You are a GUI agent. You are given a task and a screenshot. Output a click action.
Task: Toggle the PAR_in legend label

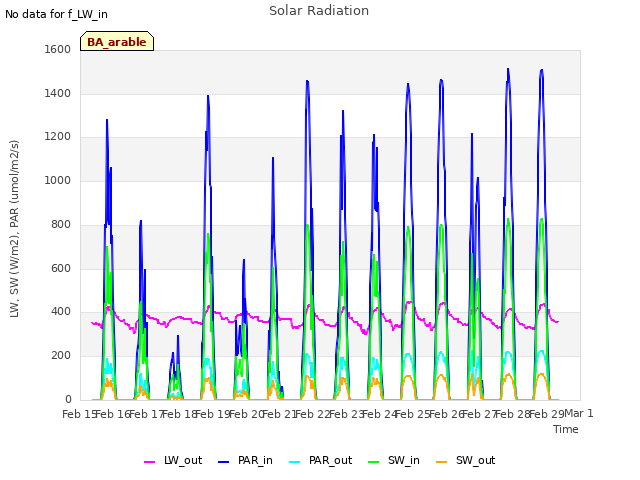click(x=255, y=460)
